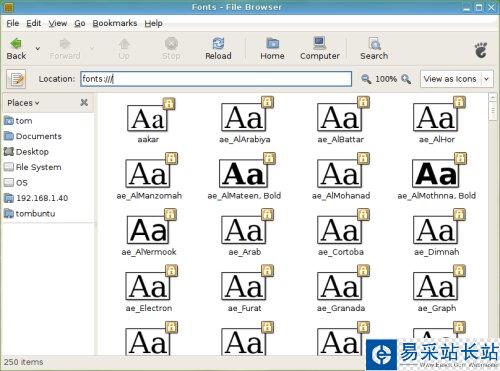Open the Bookmarks menu
This screenshot has width=500, height=371.
click(x=115, y=23)
